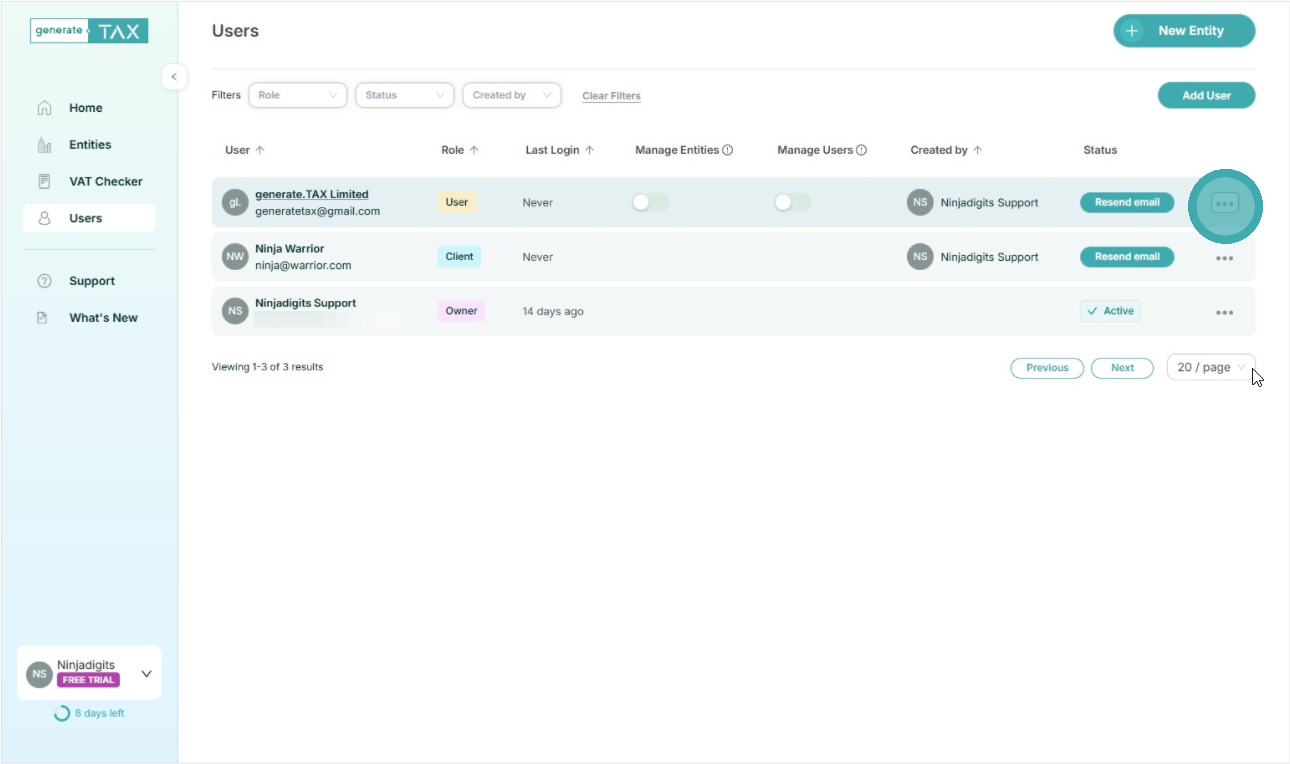Click the generate TAX logo

[89, 31]
